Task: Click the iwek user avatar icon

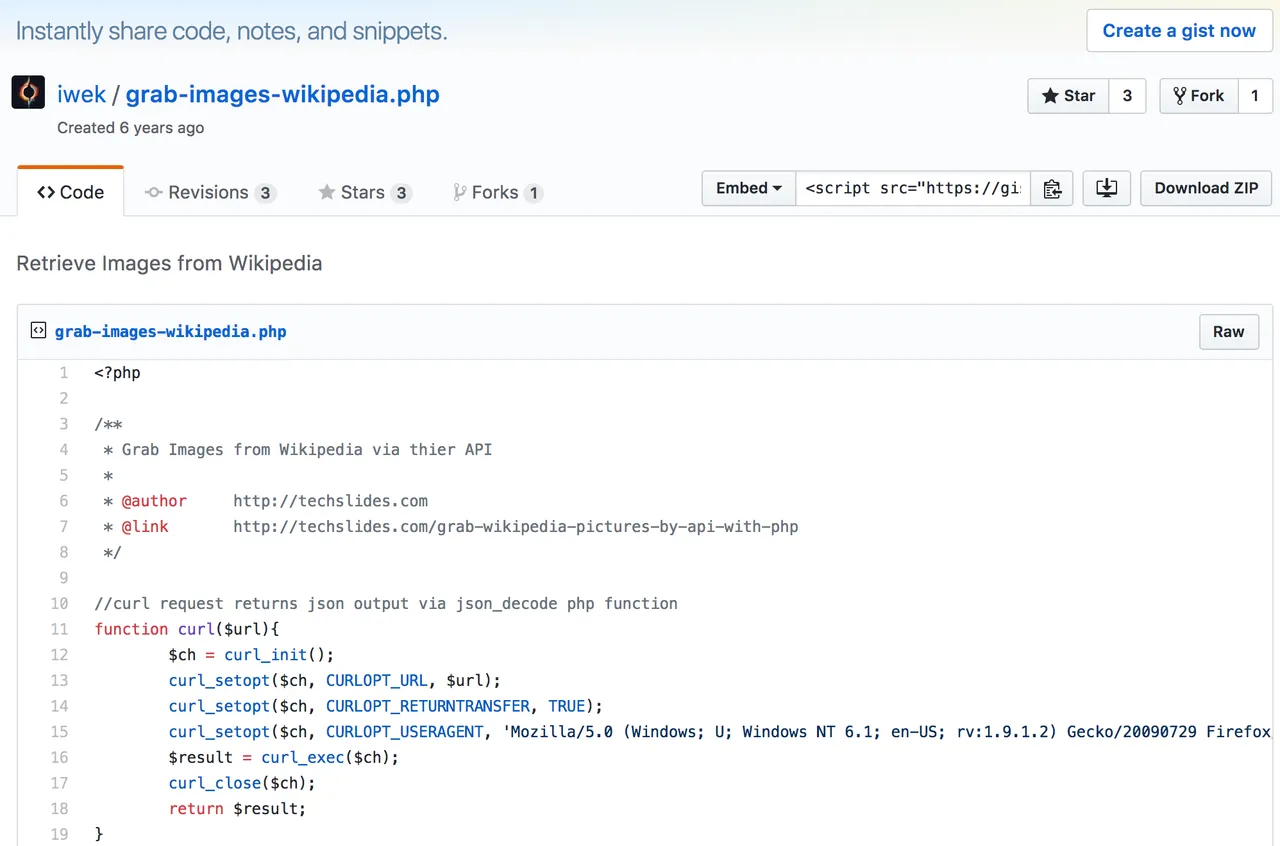Action: point(28,93)
